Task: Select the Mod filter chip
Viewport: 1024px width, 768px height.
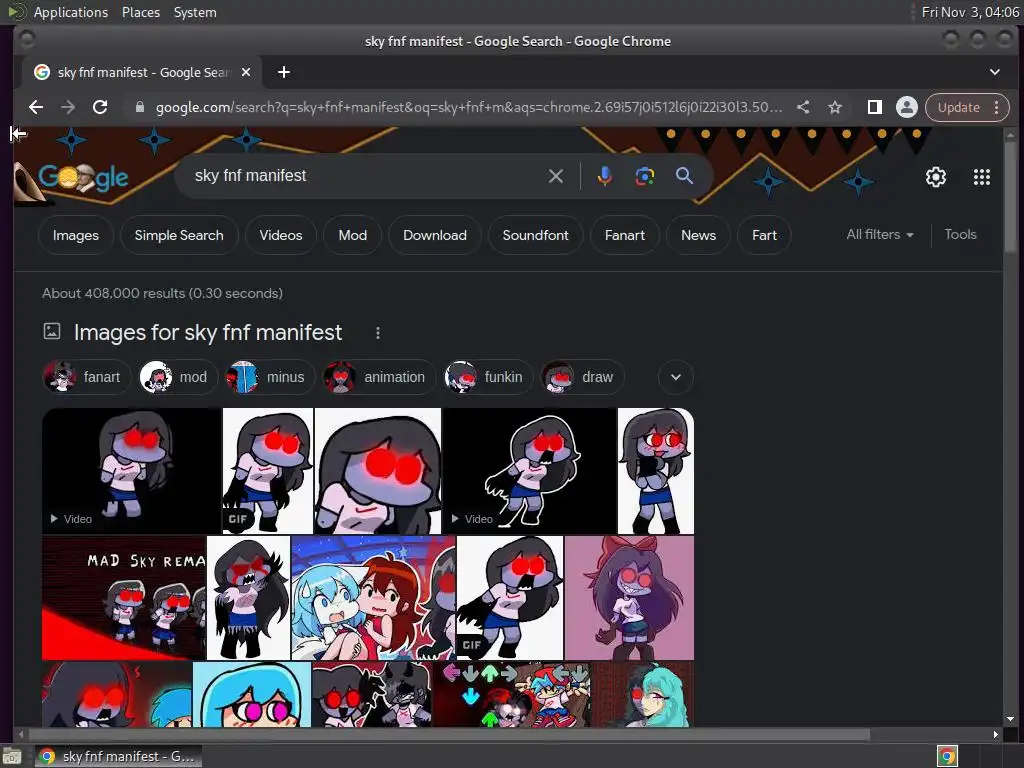Action: pos(353,235)
